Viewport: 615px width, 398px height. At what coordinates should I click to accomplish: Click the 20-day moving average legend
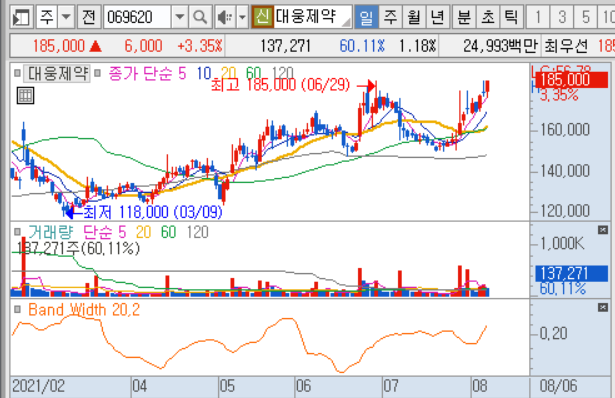229,73
